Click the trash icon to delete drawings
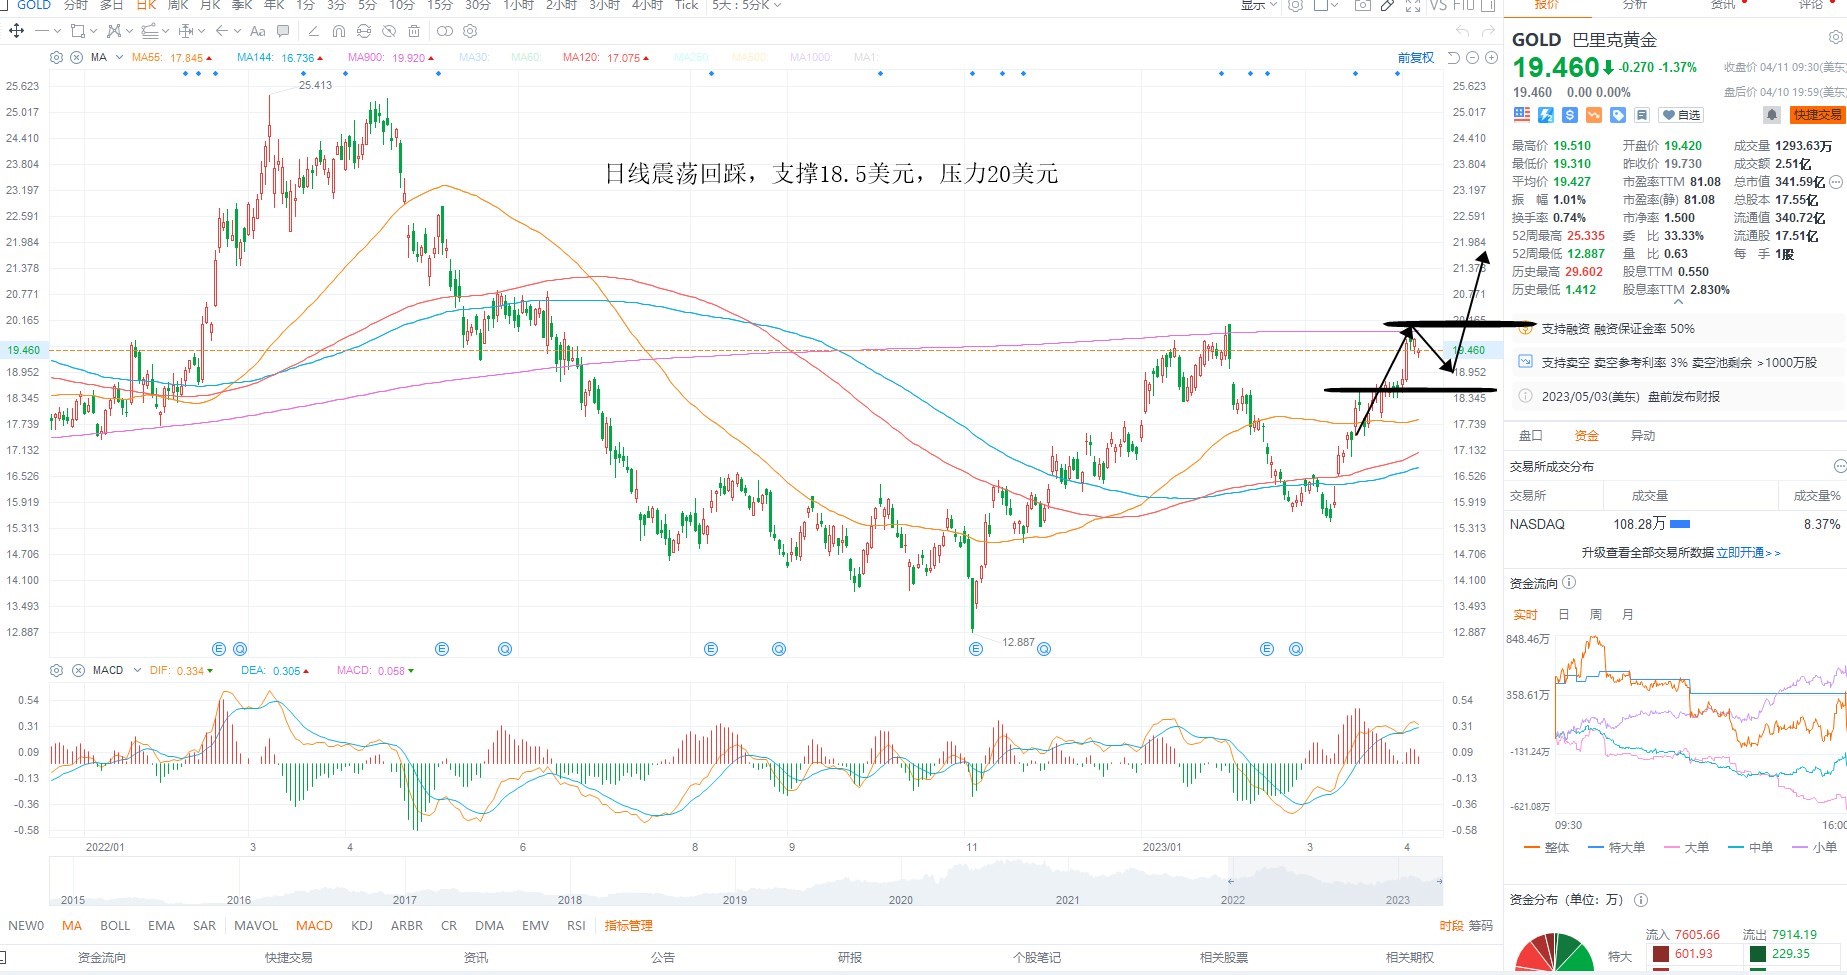 tap(414, 31)
